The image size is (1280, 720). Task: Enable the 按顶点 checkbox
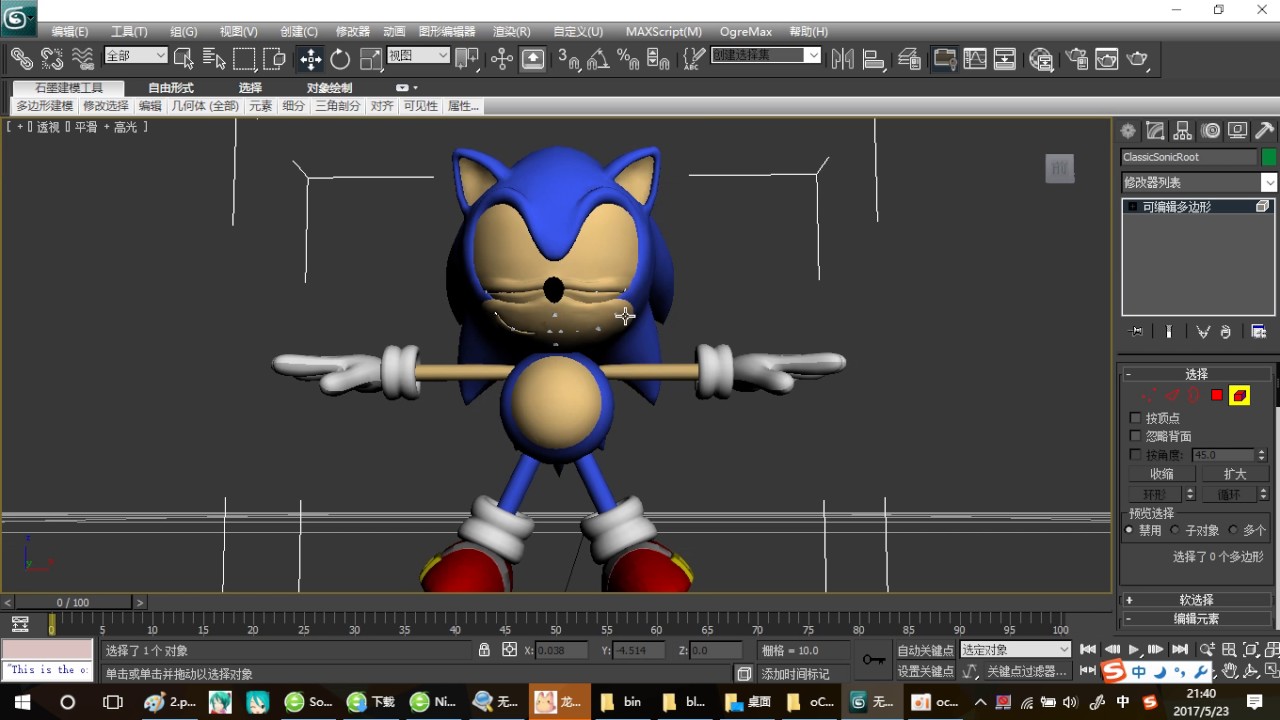[1135, 418]
